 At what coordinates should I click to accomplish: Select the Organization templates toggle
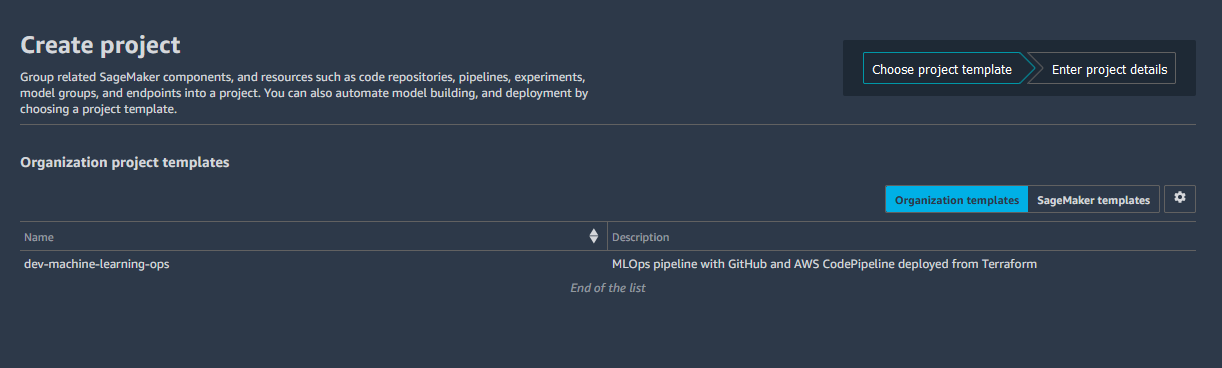point(957,200)
